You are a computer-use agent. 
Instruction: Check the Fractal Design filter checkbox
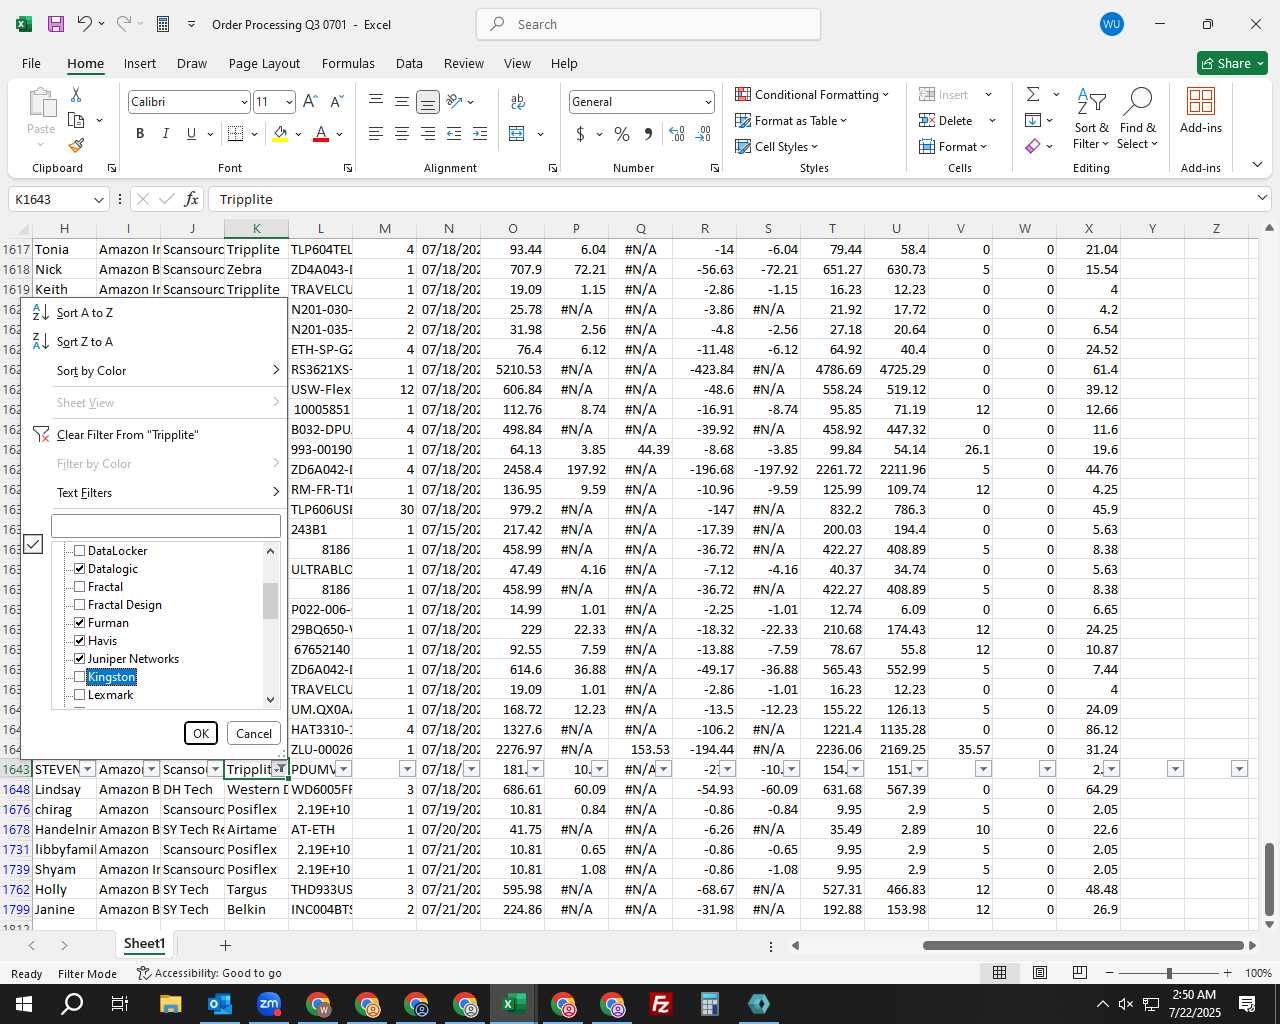point(80,605)
